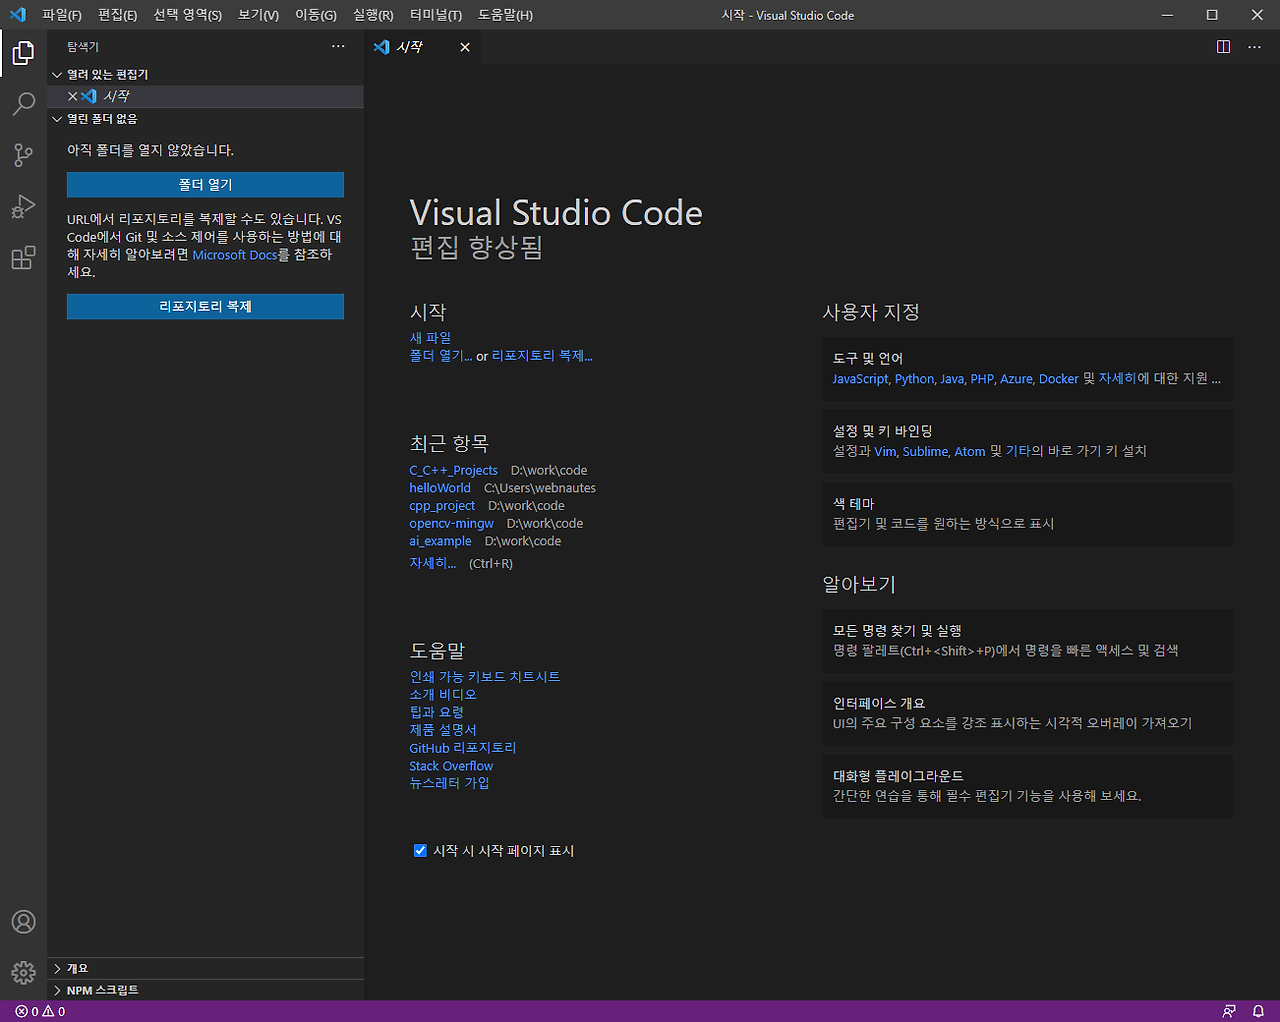The image size is (1280, 1022).
Task: Click the 리포지토리 복제 button
Action: click(205, 307)
